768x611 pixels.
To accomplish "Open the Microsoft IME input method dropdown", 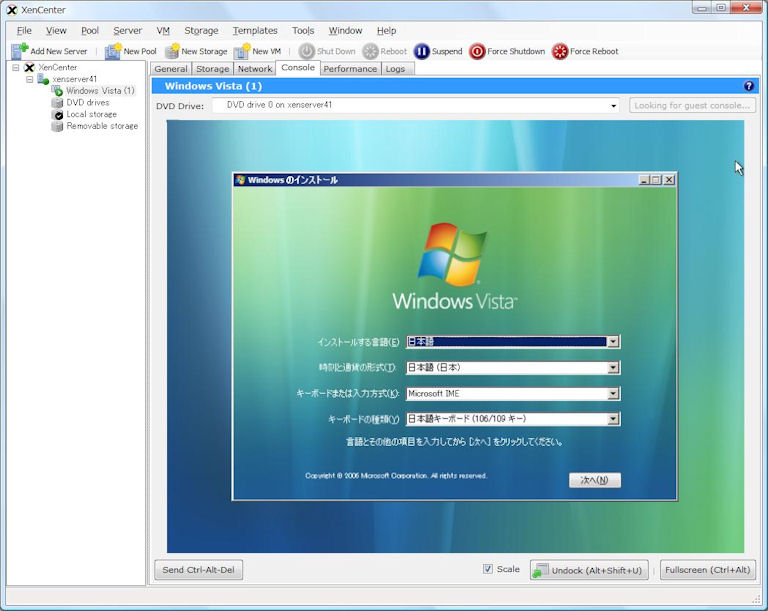I will point(613,393).
